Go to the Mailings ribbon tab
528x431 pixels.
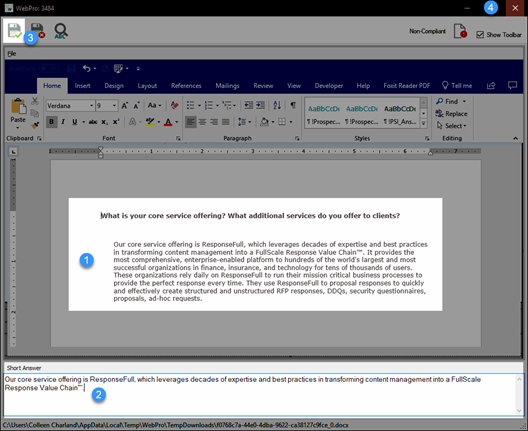click(227, 86)
